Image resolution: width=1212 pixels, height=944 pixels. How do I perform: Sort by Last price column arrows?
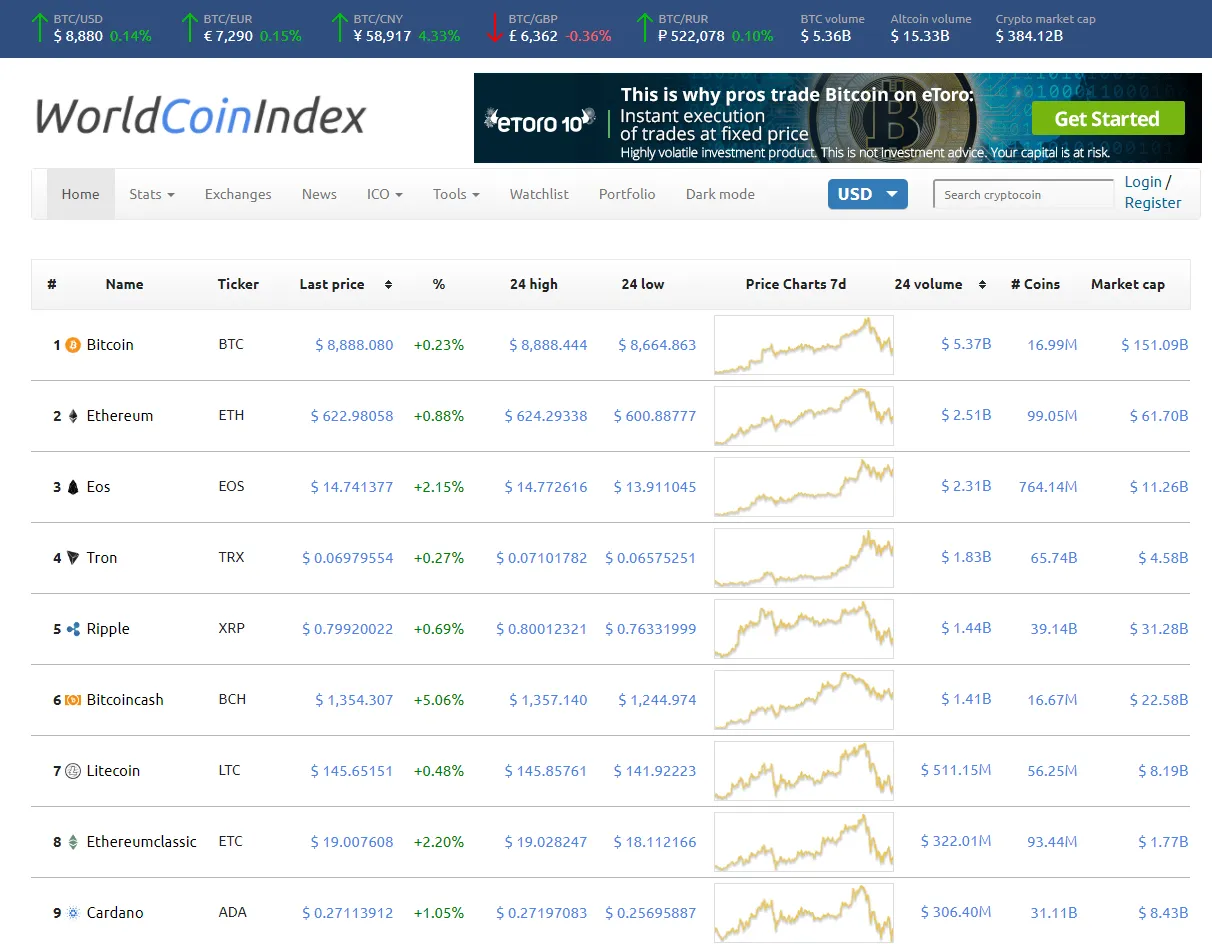click(388, 285)
